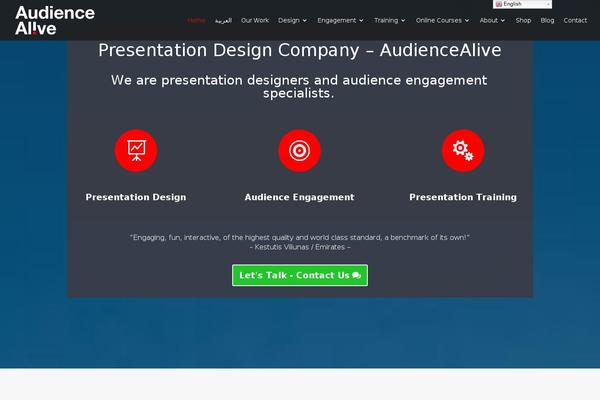Click the Presentation Design Company – AudienceAlive title
Viewport: 600px width, 400px height.
click(300, 50)
